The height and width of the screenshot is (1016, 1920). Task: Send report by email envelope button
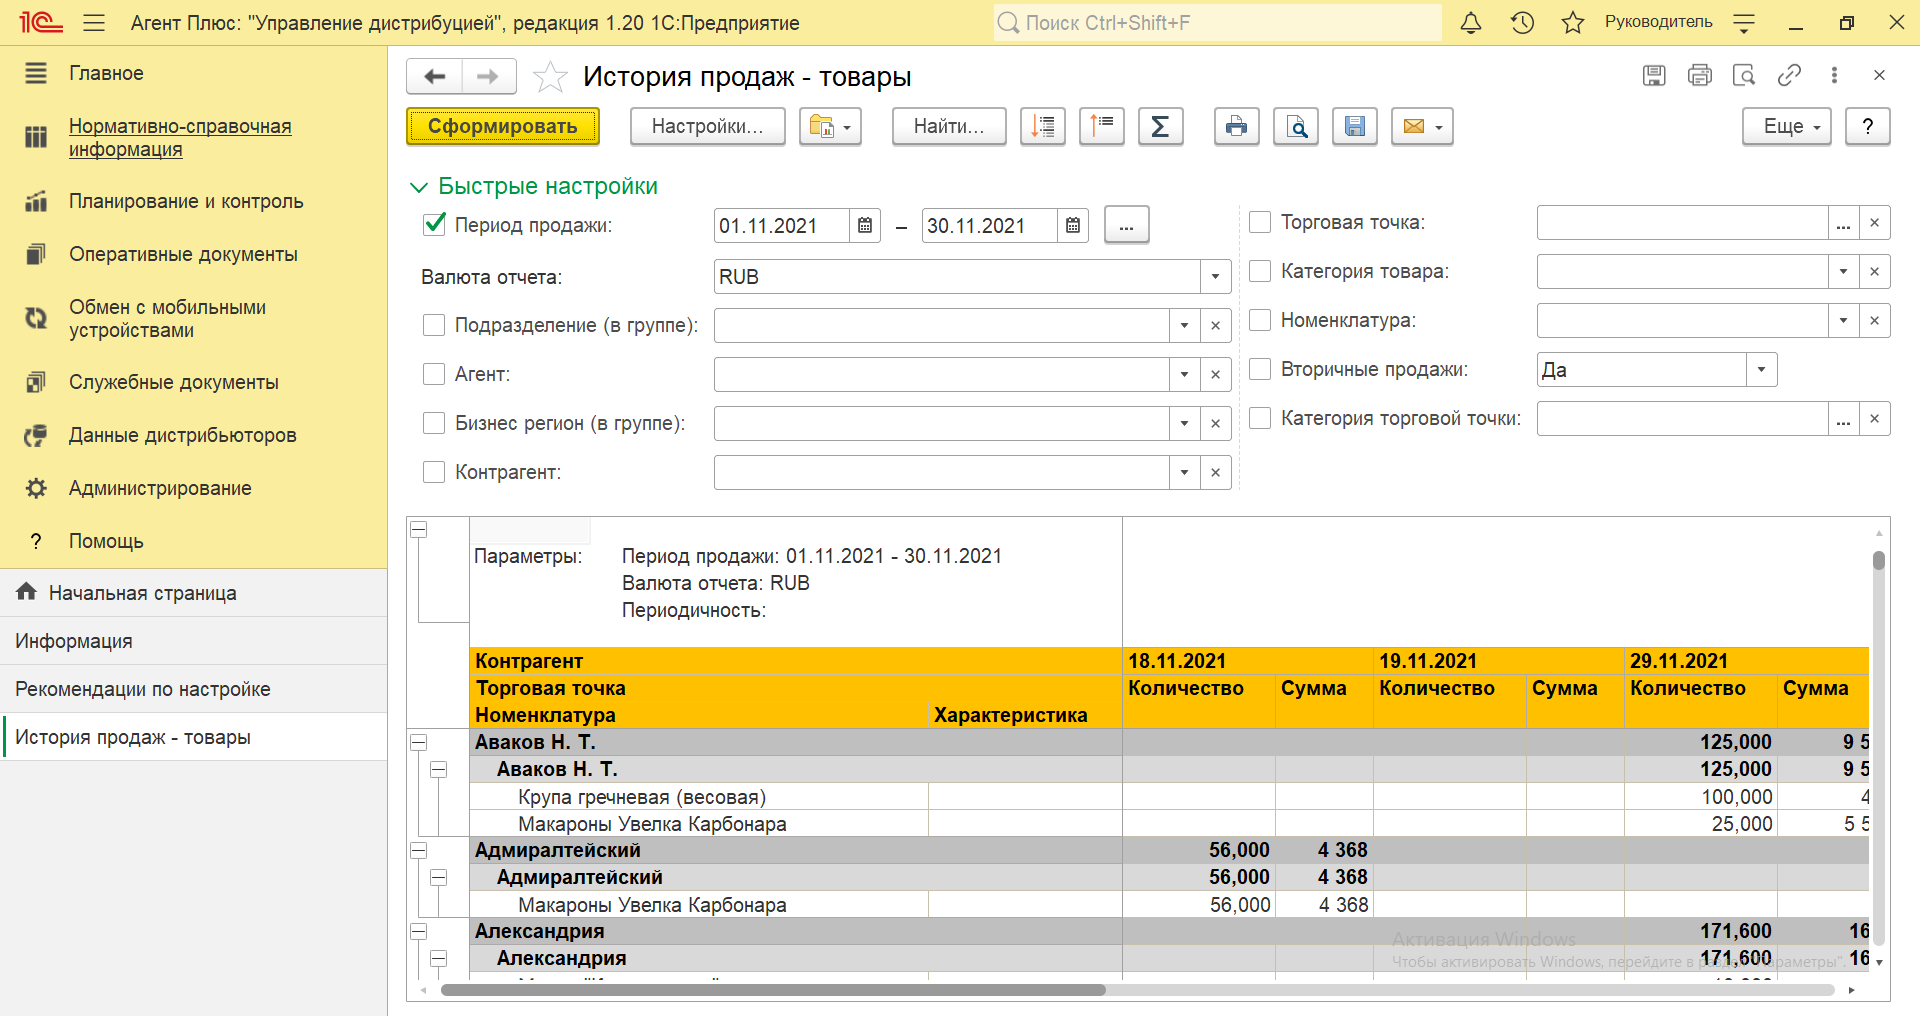(1422, 127)
